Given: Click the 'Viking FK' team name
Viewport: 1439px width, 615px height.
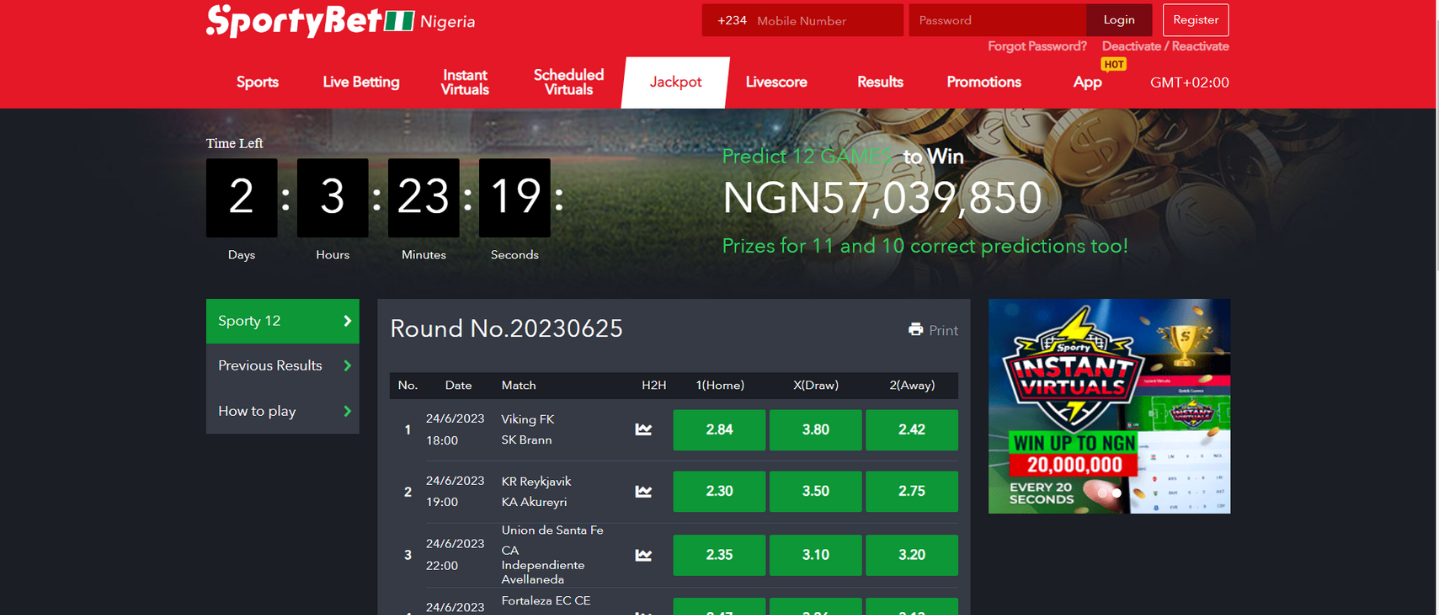Looking at the screenshot, I should [527, 419].
